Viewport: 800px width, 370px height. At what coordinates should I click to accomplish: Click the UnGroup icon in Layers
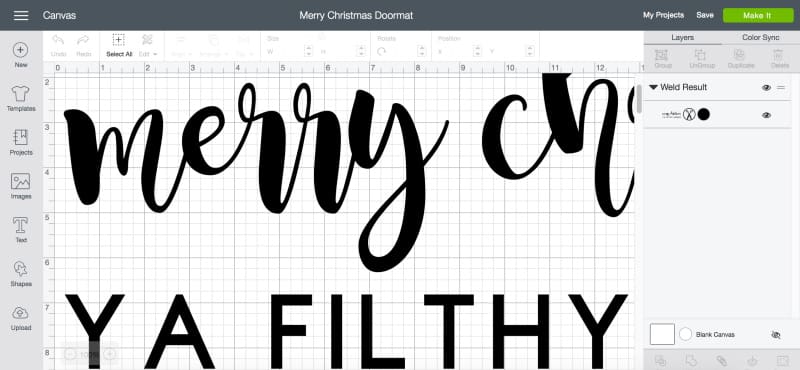tap(701, 55)
